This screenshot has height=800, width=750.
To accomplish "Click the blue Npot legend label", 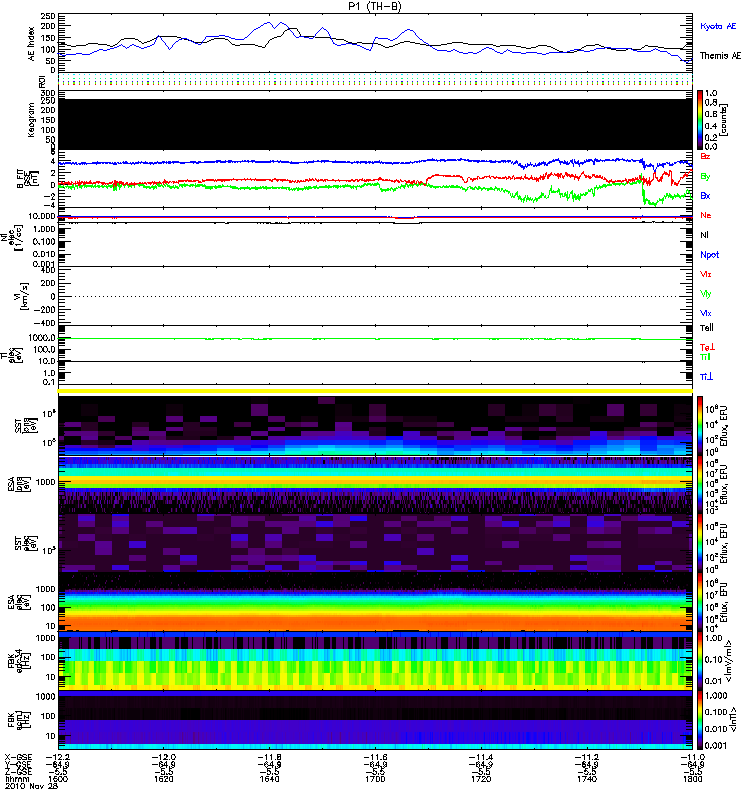I will 709,255.
